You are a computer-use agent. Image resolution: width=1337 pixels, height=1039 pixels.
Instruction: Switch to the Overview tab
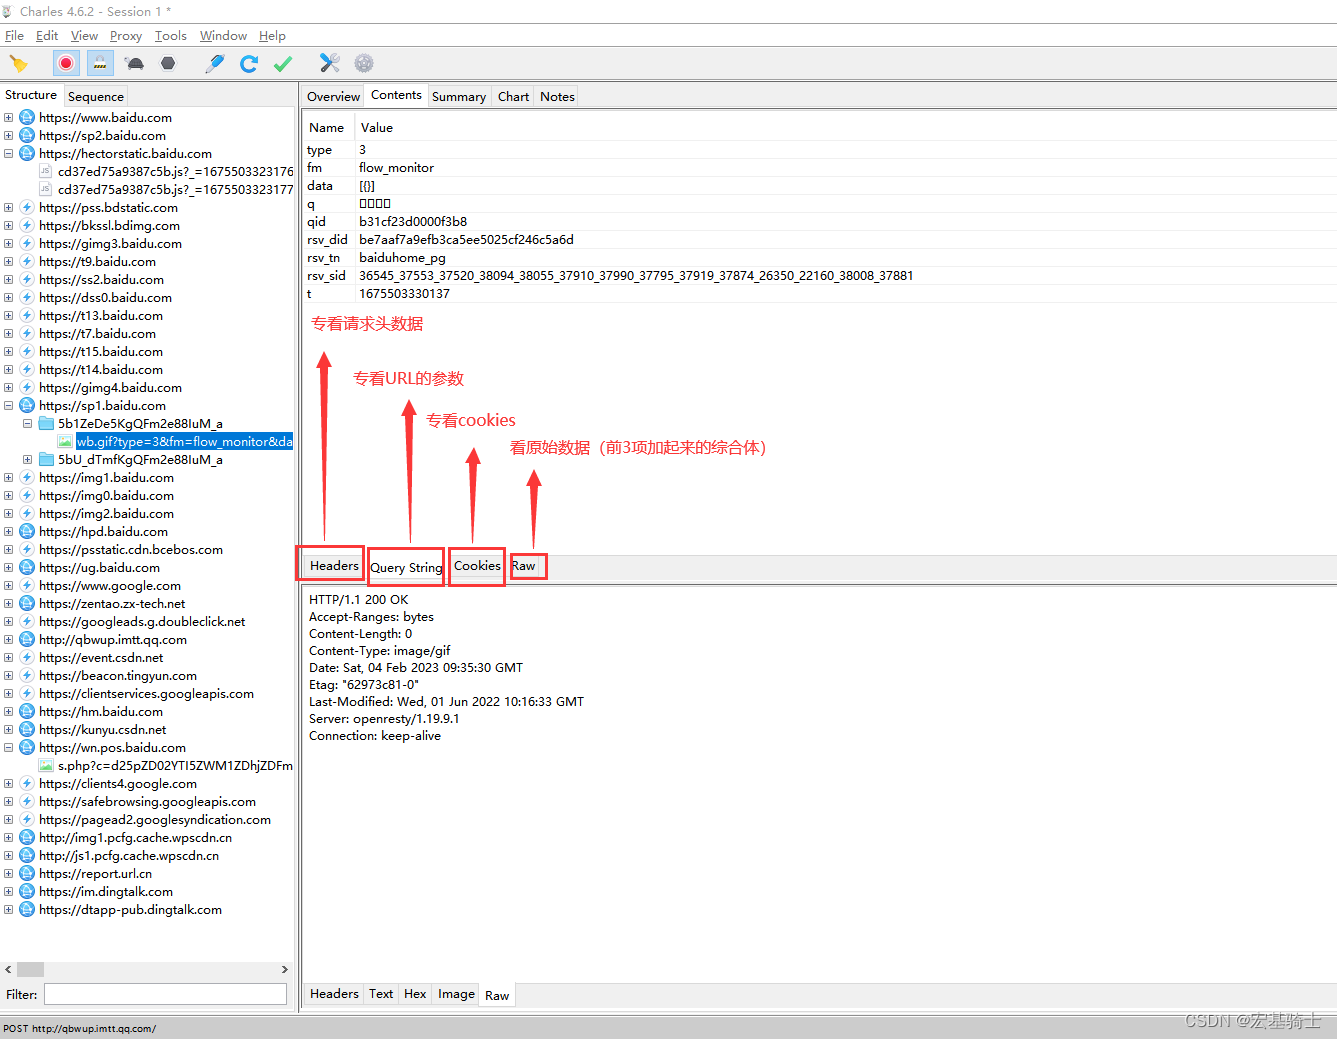point(333,97)
